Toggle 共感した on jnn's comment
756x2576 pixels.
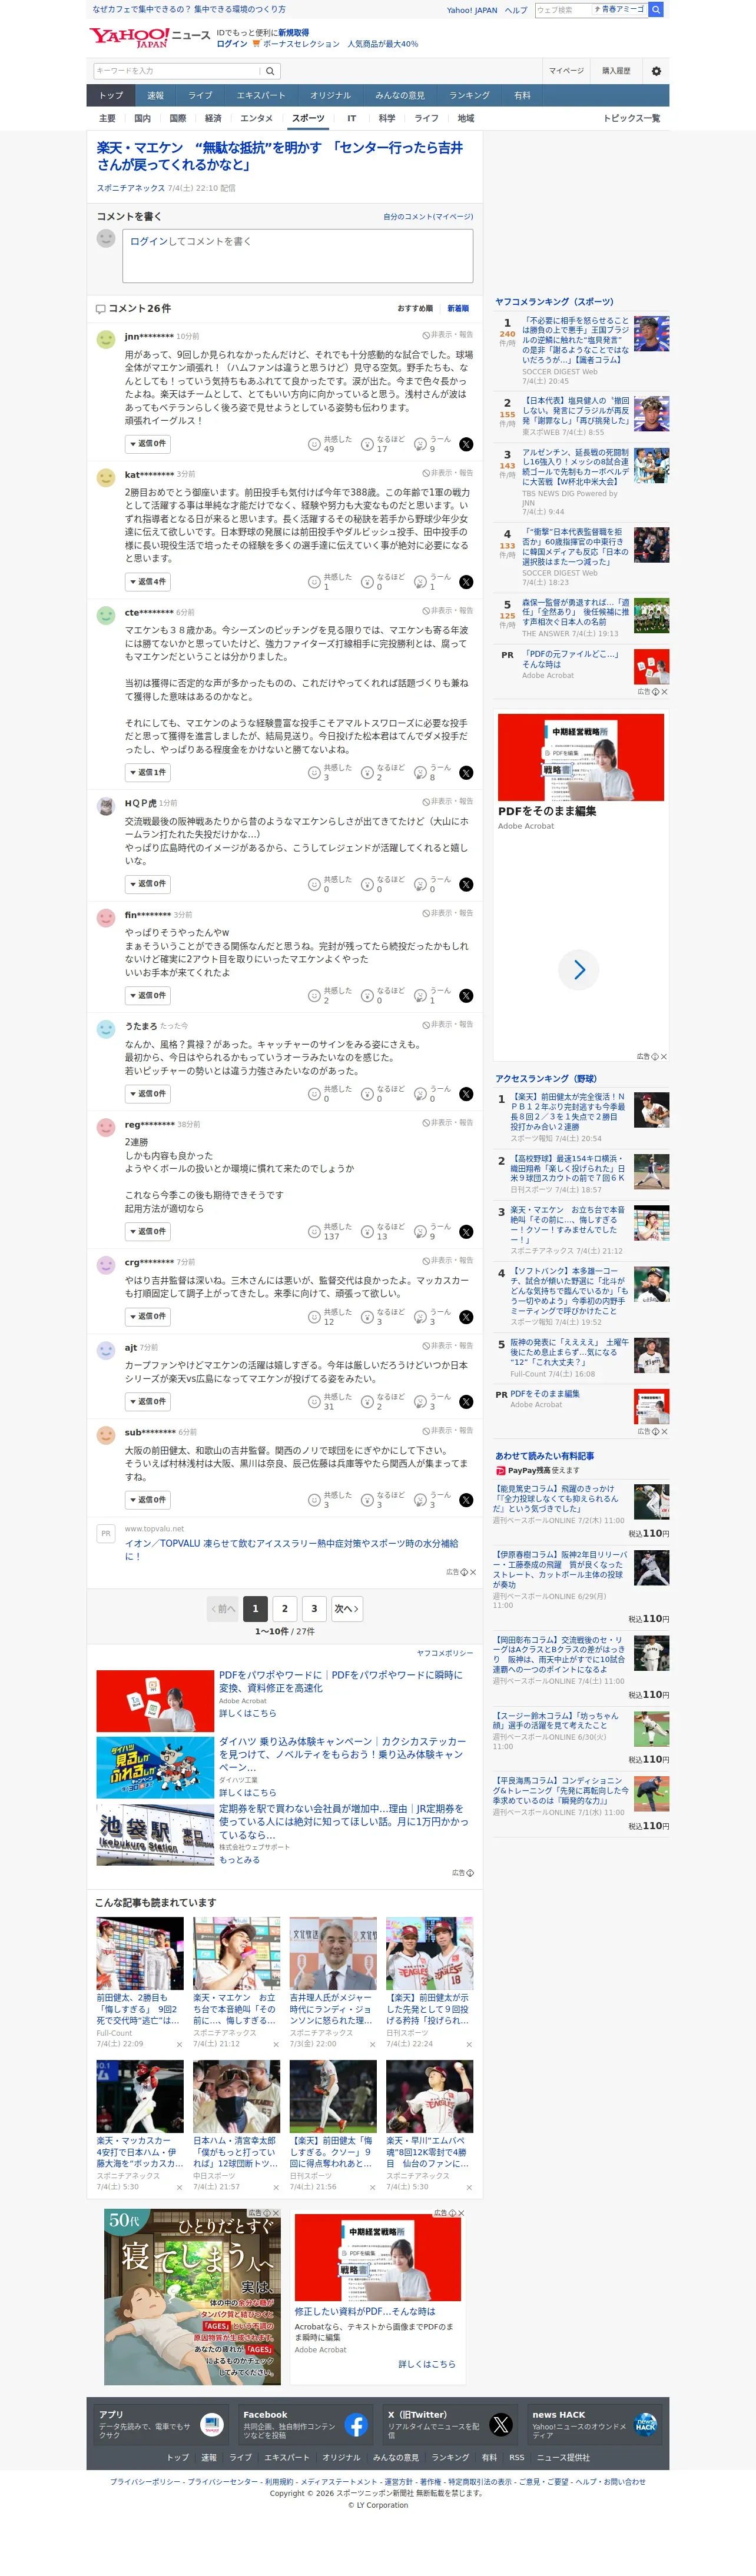pyautogui.click(x=330, y=444)
